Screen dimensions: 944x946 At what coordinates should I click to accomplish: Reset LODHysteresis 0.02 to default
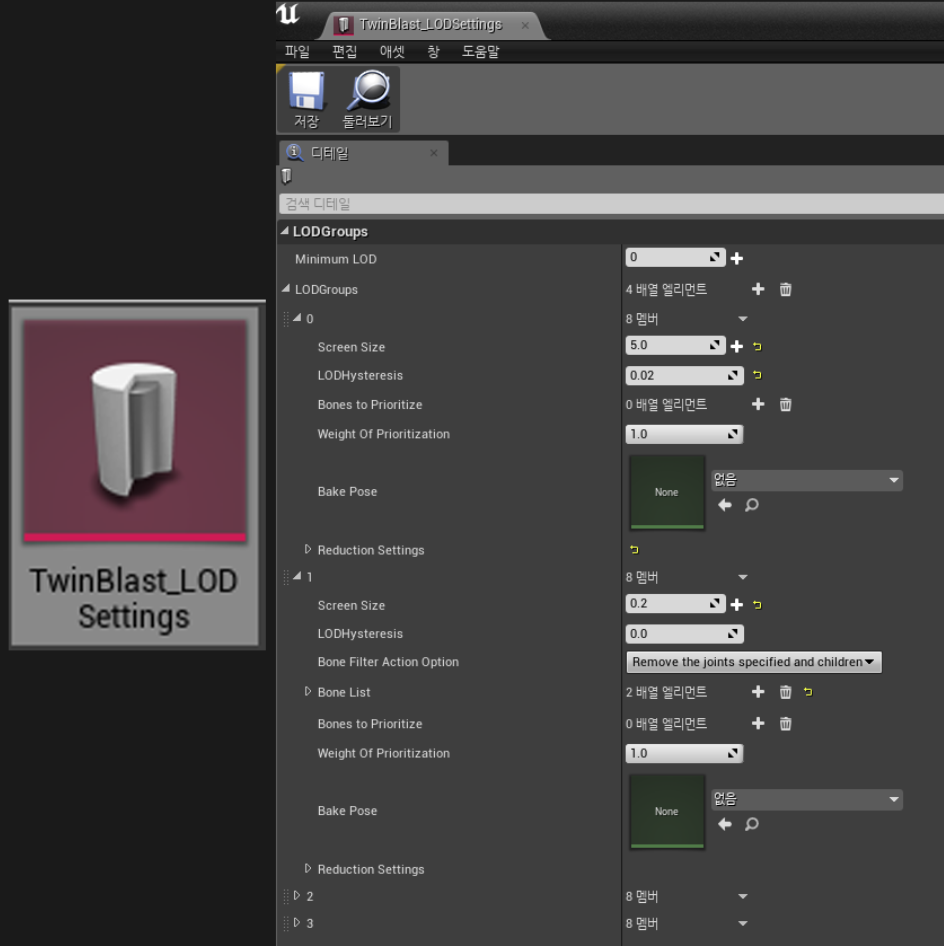click(758, 375)
